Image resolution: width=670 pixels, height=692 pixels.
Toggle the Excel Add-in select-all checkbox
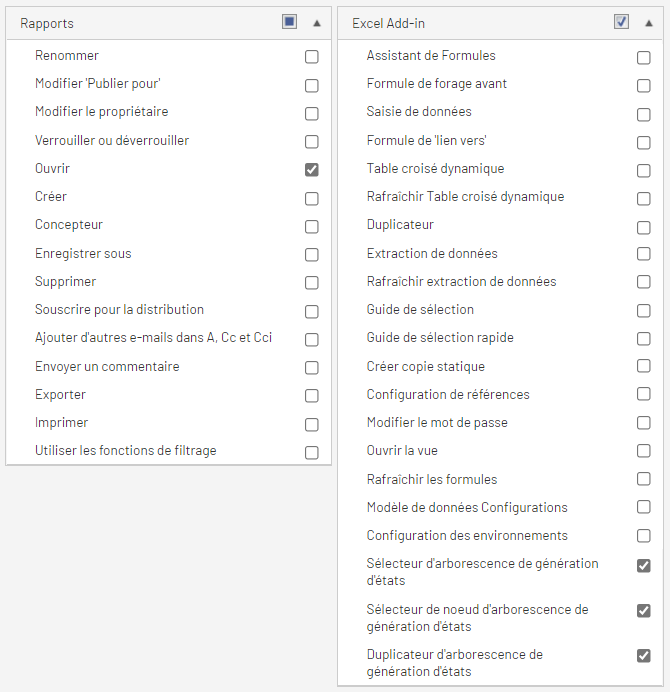click(x=621, y=22)
